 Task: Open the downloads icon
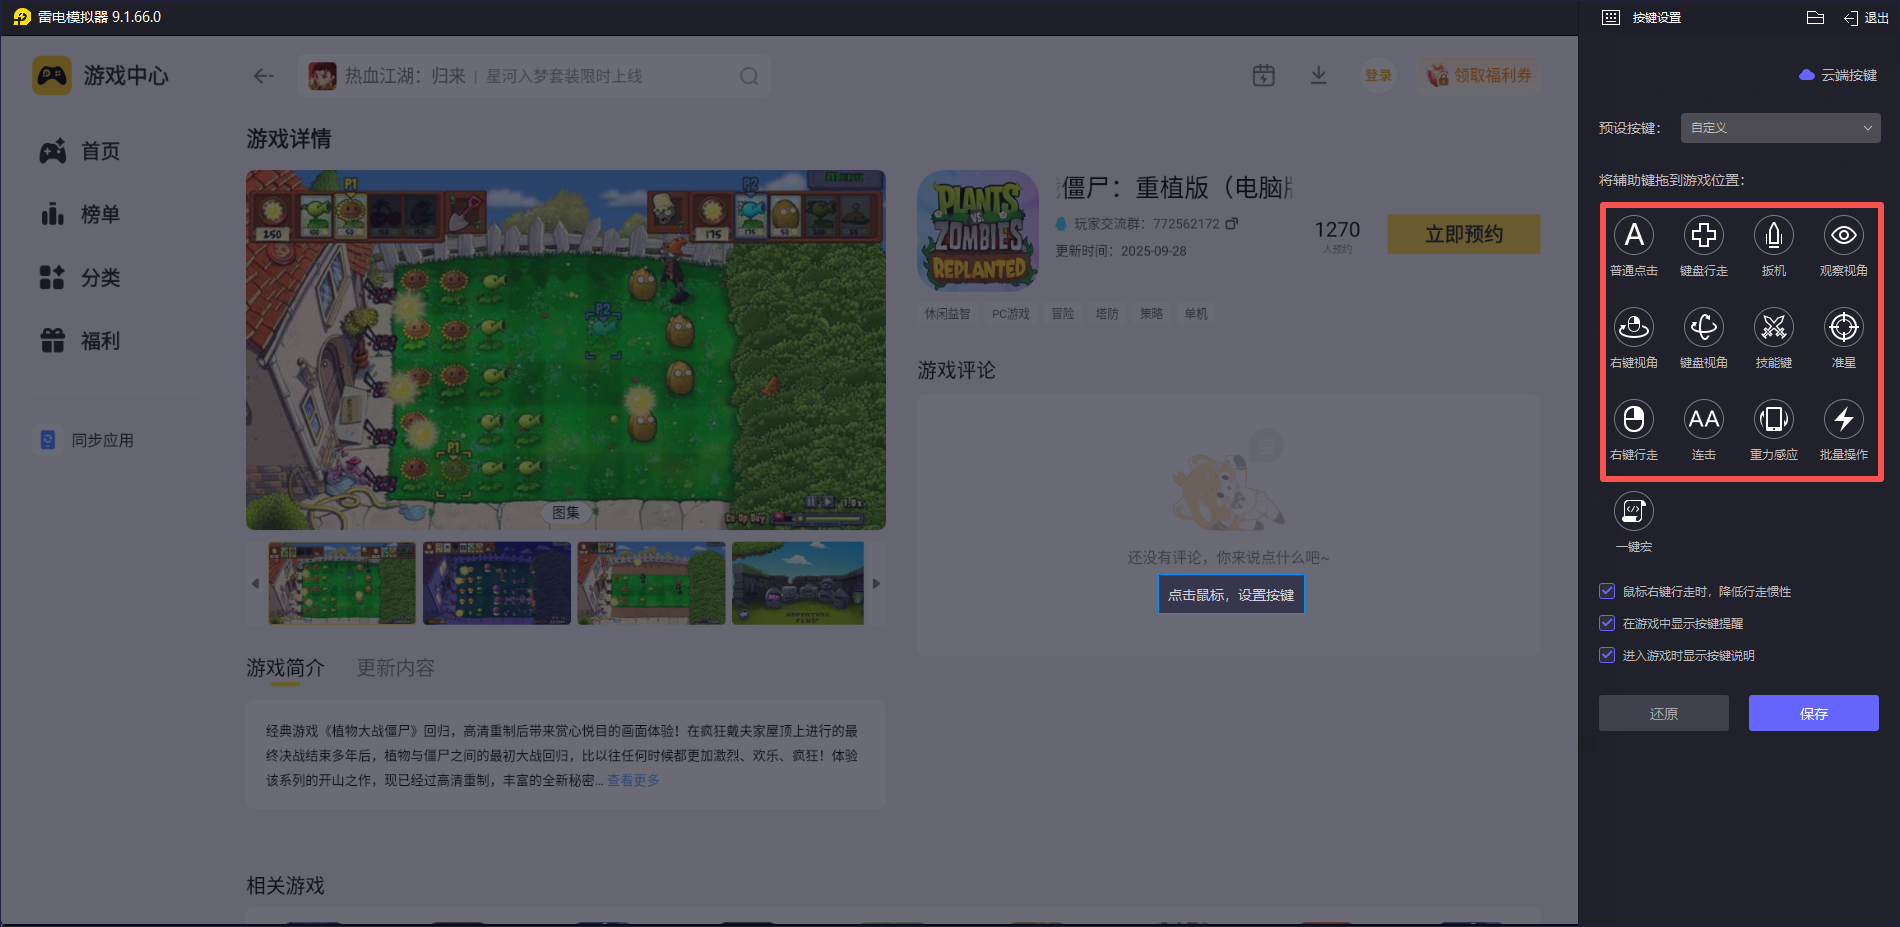[x=1319, y=75]
